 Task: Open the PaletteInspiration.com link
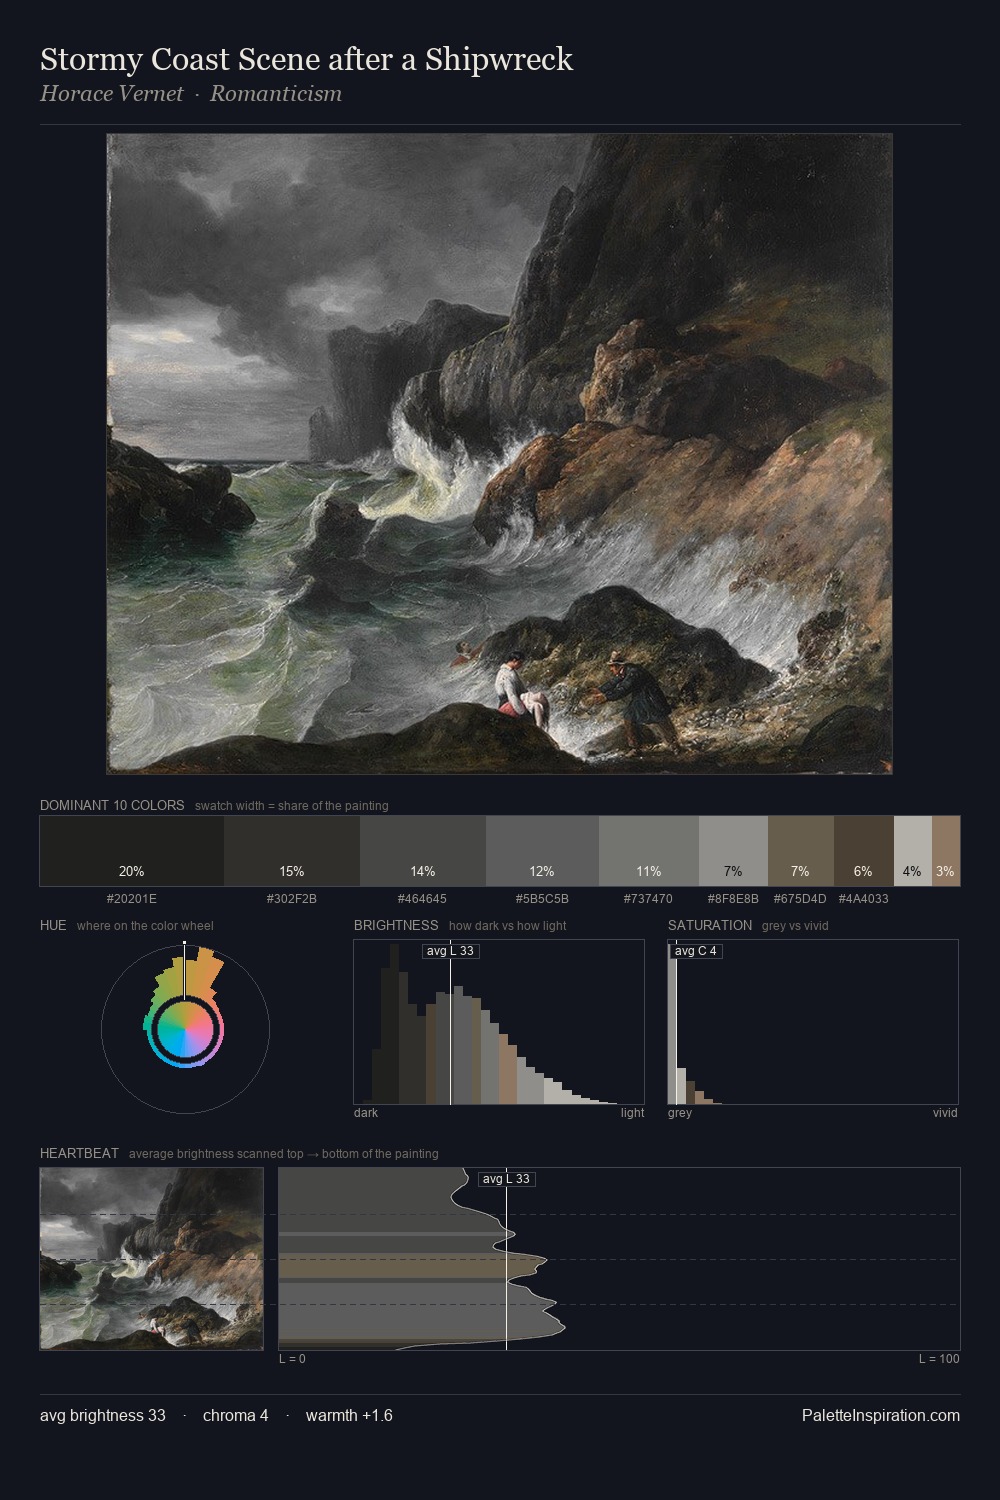(x=881, y=1416)
